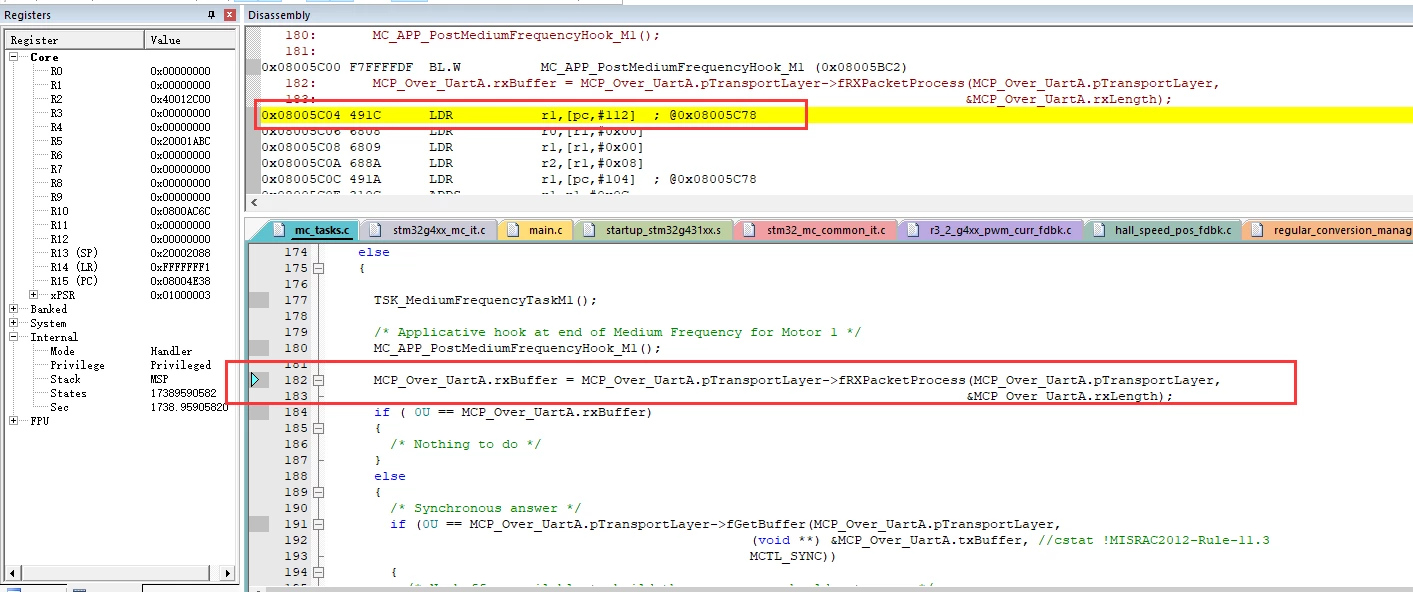Click the Registers panel scrollbar left arrow
Screen dimensions: 1413x592
coord(11,573)
